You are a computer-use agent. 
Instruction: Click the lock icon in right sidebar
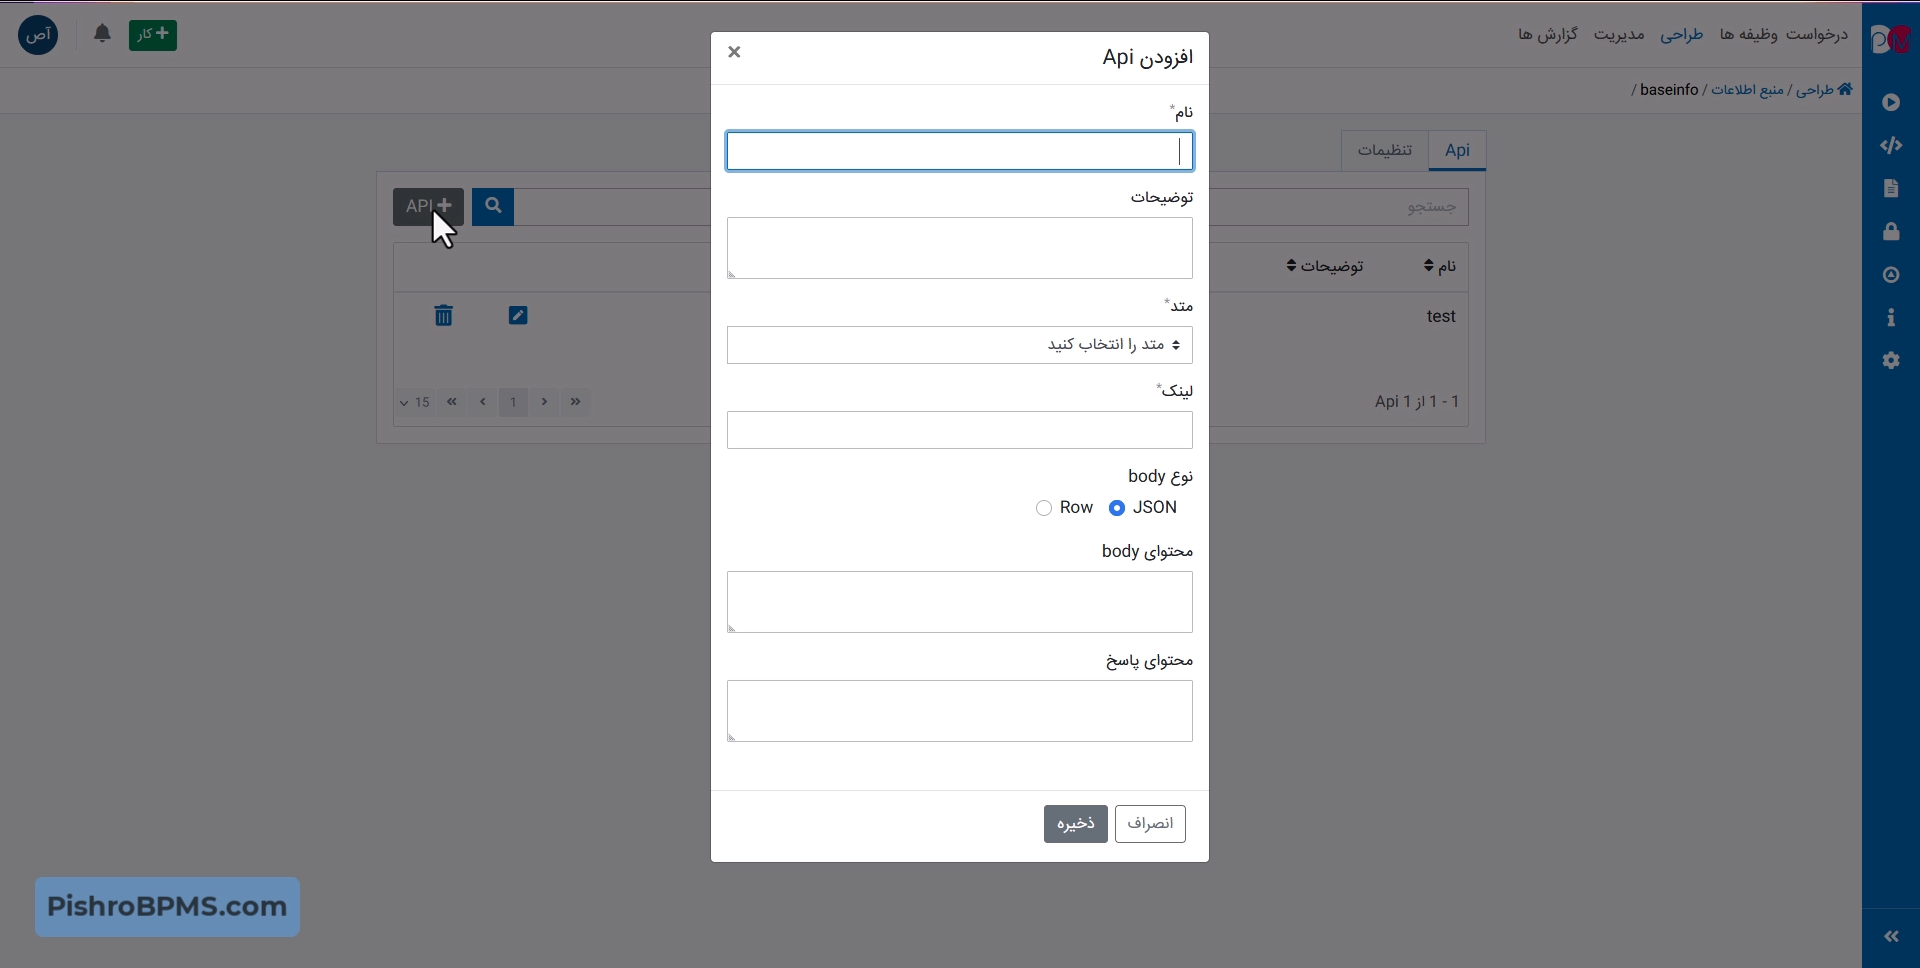pos(1890,232)
